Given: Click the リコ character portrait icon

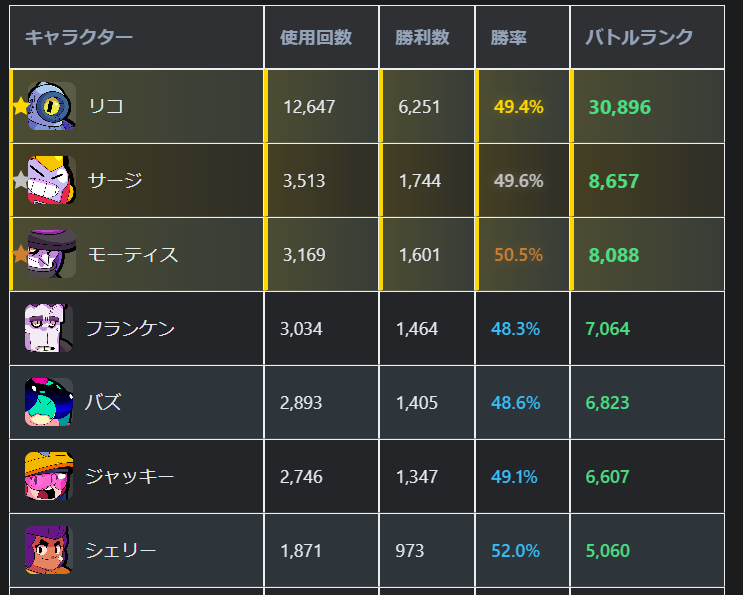Looking at the screenshot, I should pos(52,106).
